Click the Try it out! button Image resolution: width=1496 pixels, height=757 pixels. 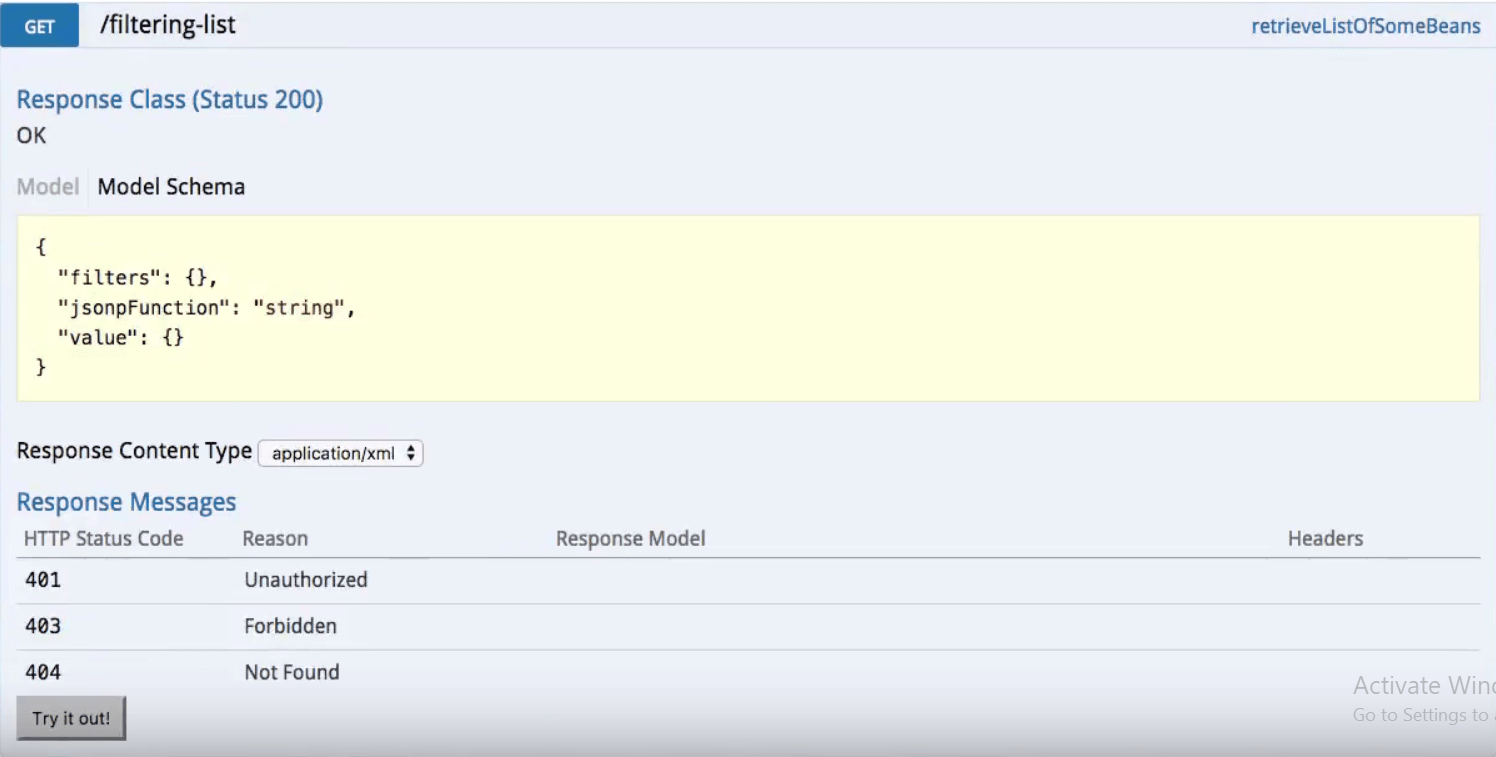pos(70,717)
